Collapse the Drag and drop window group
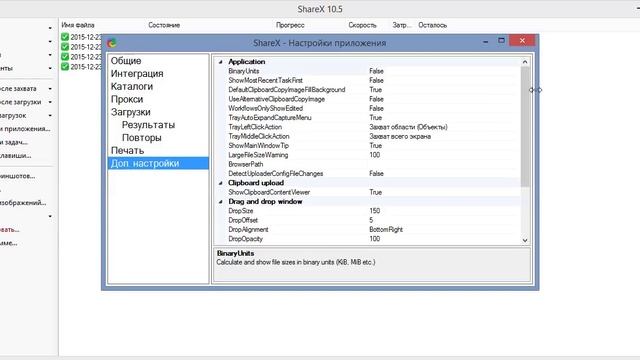The image size is (640, 360). 220,202
